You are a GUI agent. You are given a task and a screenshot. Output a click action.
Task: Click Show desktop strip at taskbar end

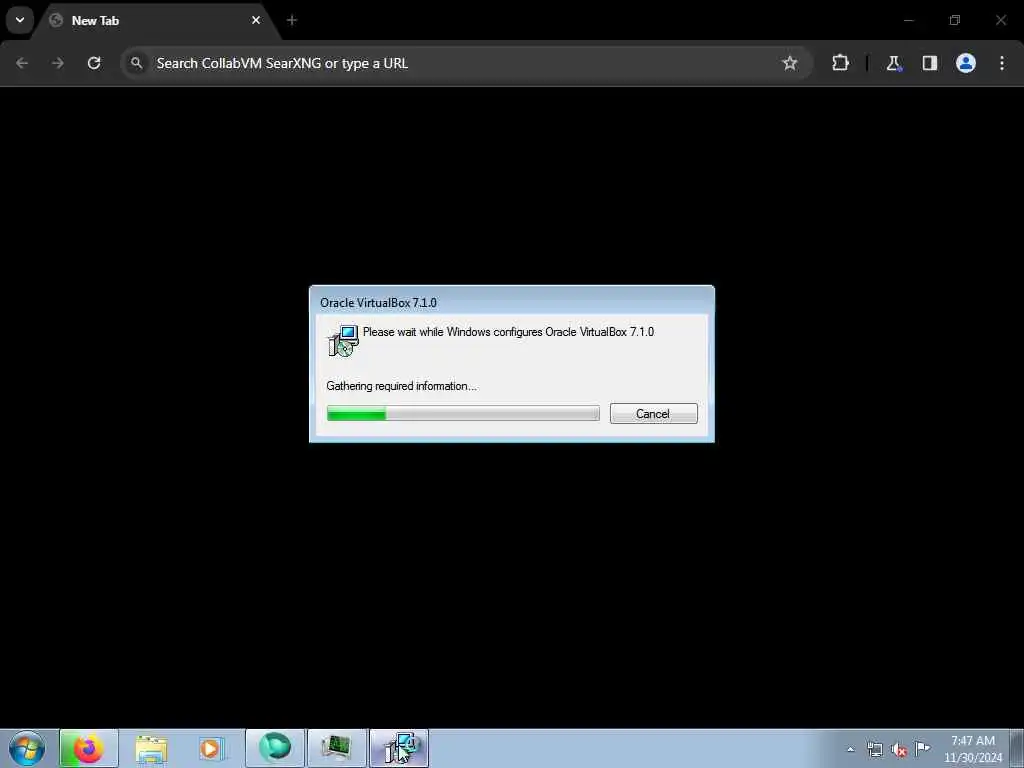point(1017,748)
